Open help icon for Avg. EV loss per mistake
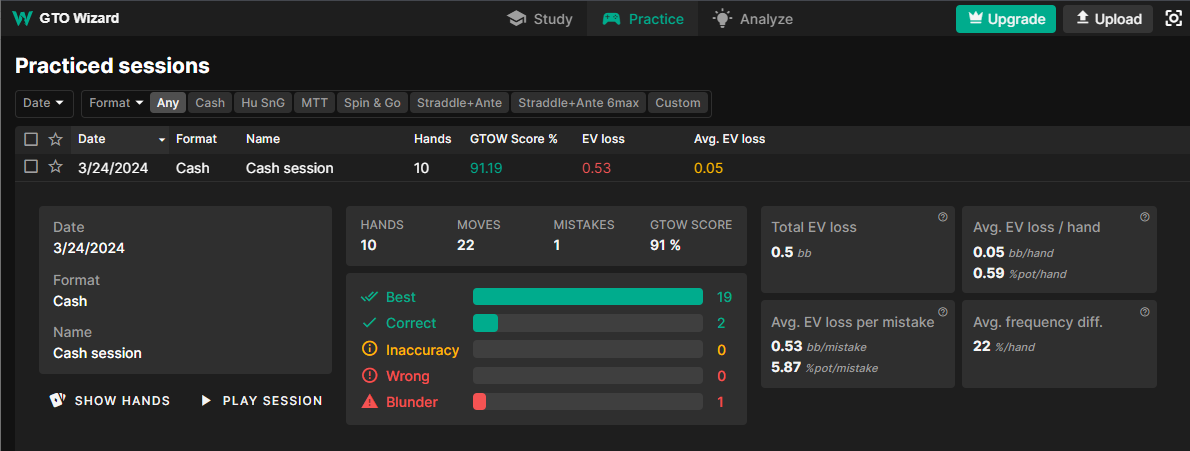This screenshot has width=1190, height=451. (943, 312)
